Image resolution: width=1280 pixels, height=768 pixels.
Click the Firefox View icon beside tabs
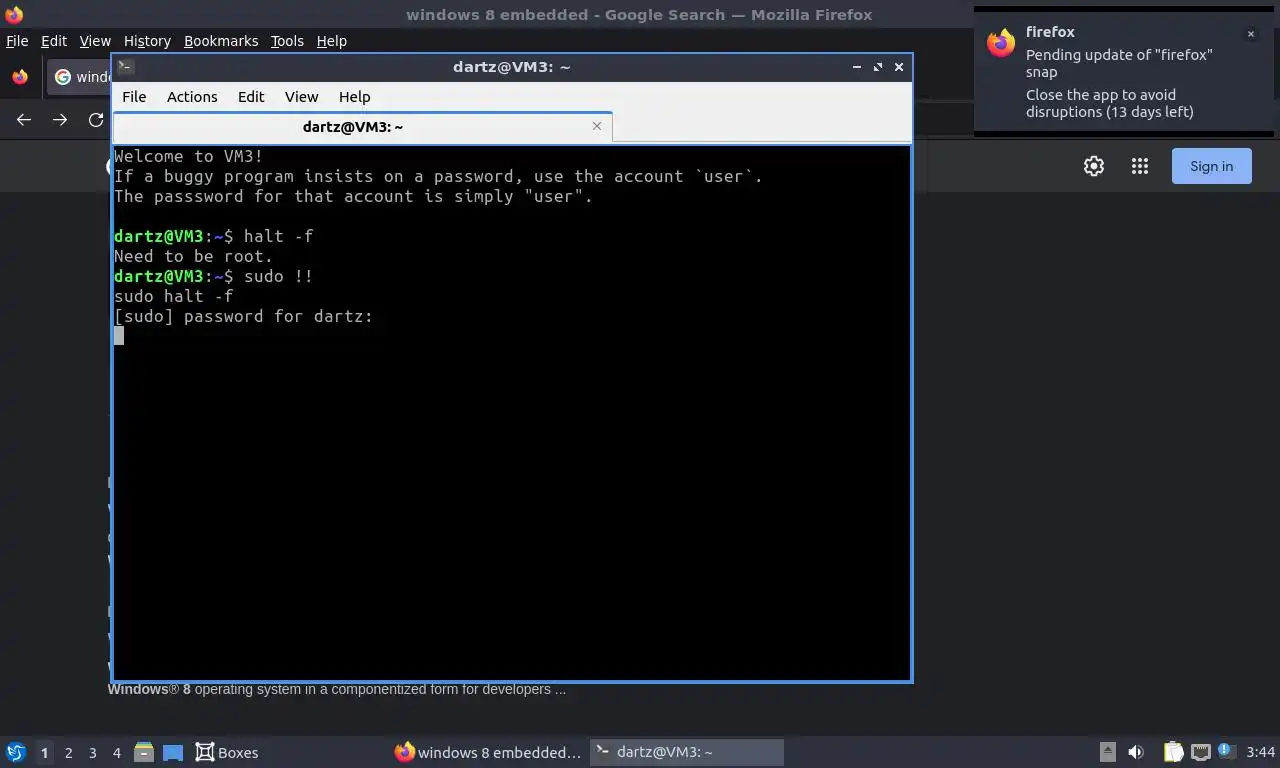pyautogui.click(x=20, y=77)
